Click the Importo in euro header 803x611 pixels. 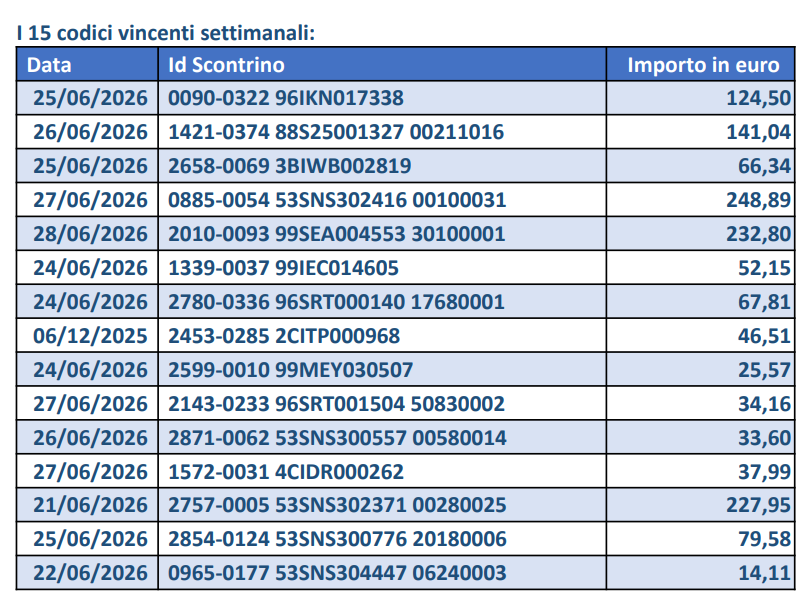point(703,65)
